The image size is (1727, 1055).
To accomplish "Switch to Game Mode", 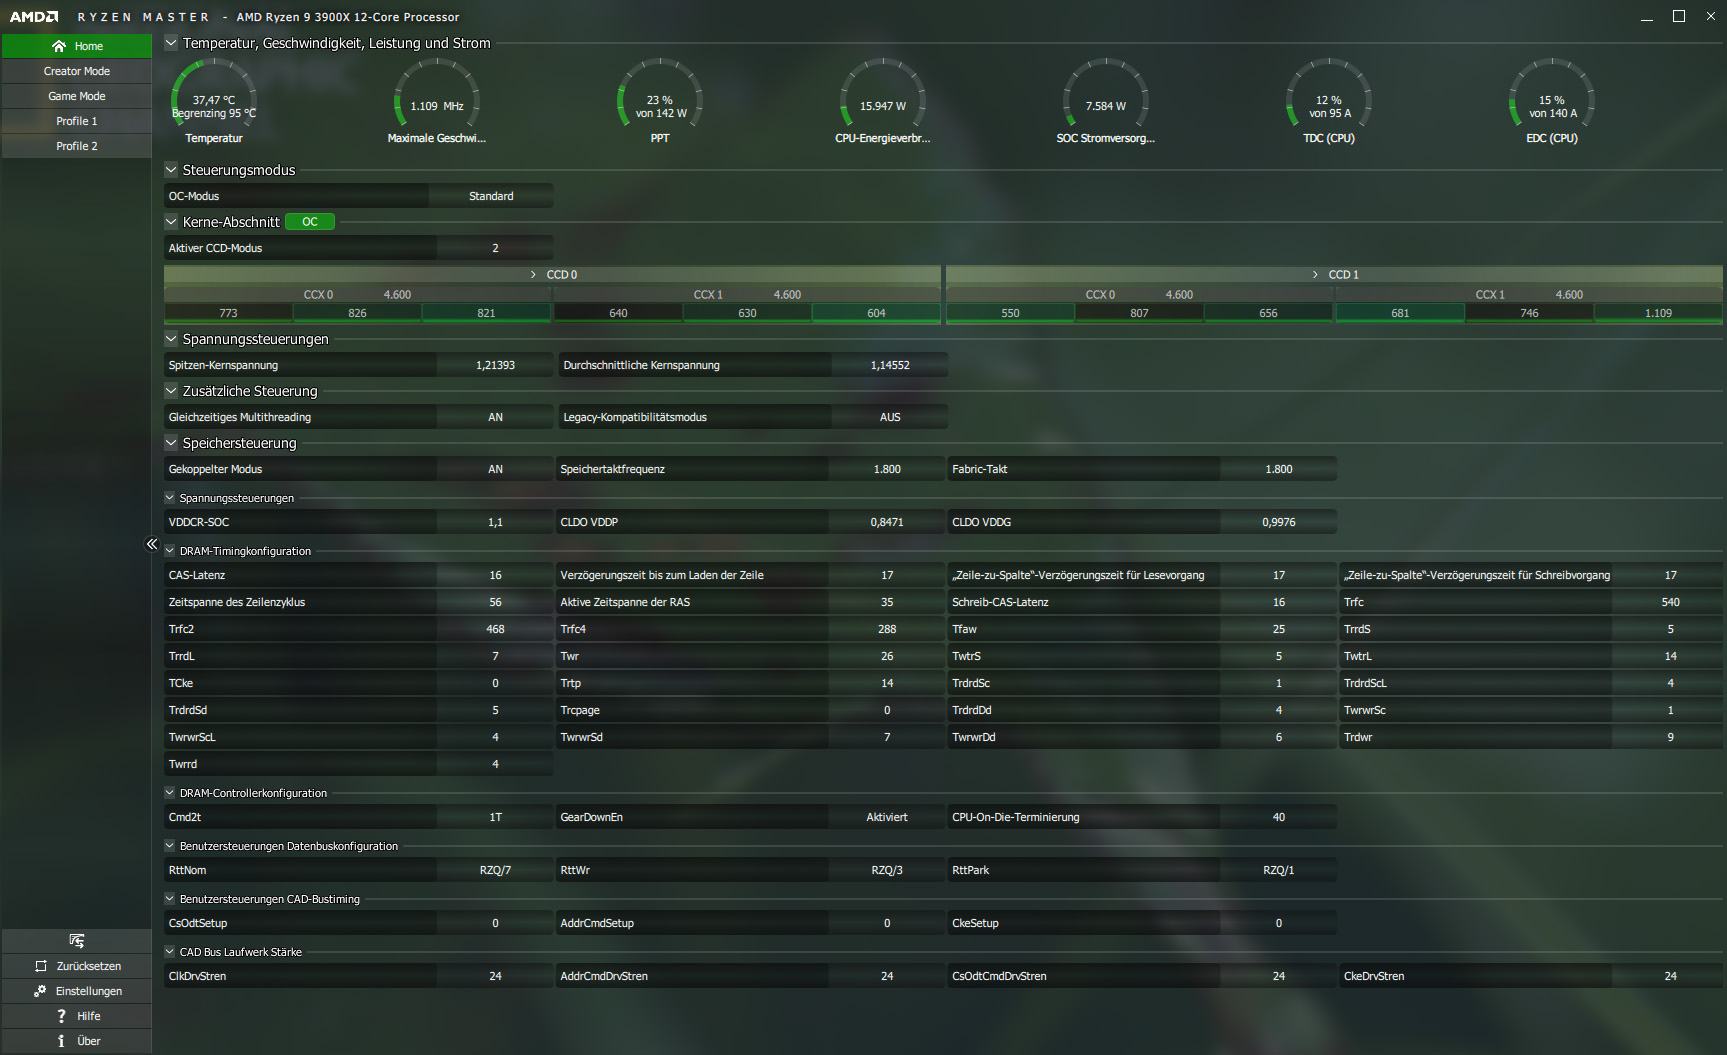I will (77, 96).
